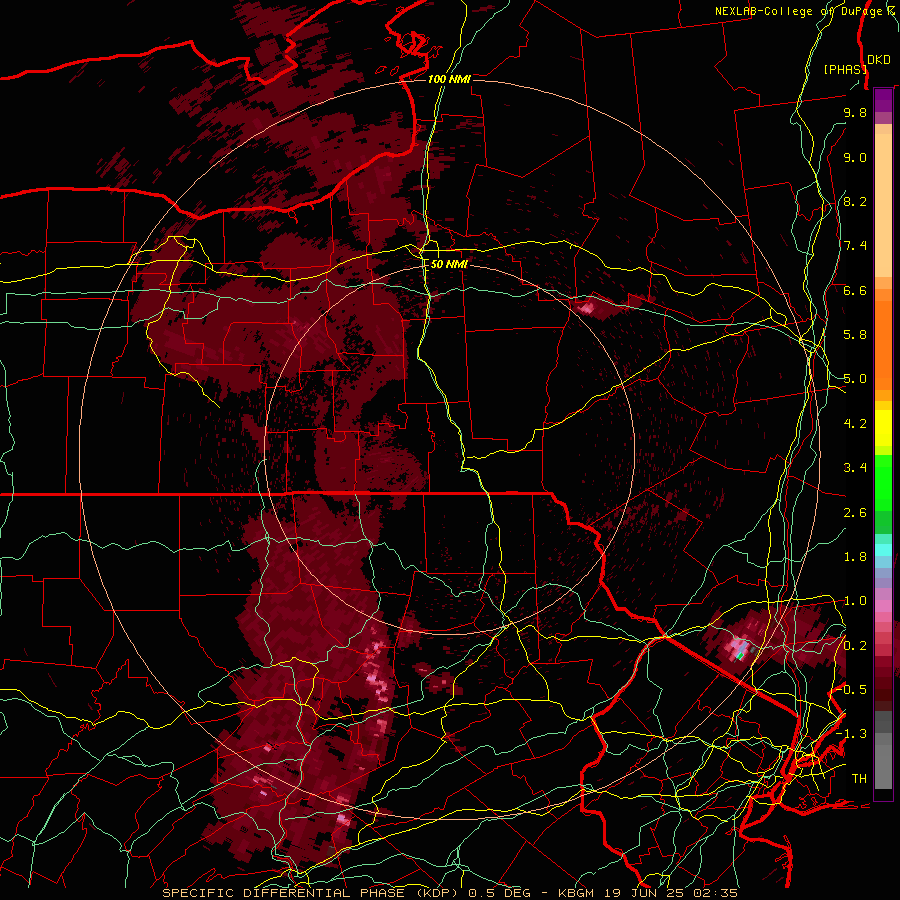
Task: Click the 9.0 scale value
Action: 855,158
